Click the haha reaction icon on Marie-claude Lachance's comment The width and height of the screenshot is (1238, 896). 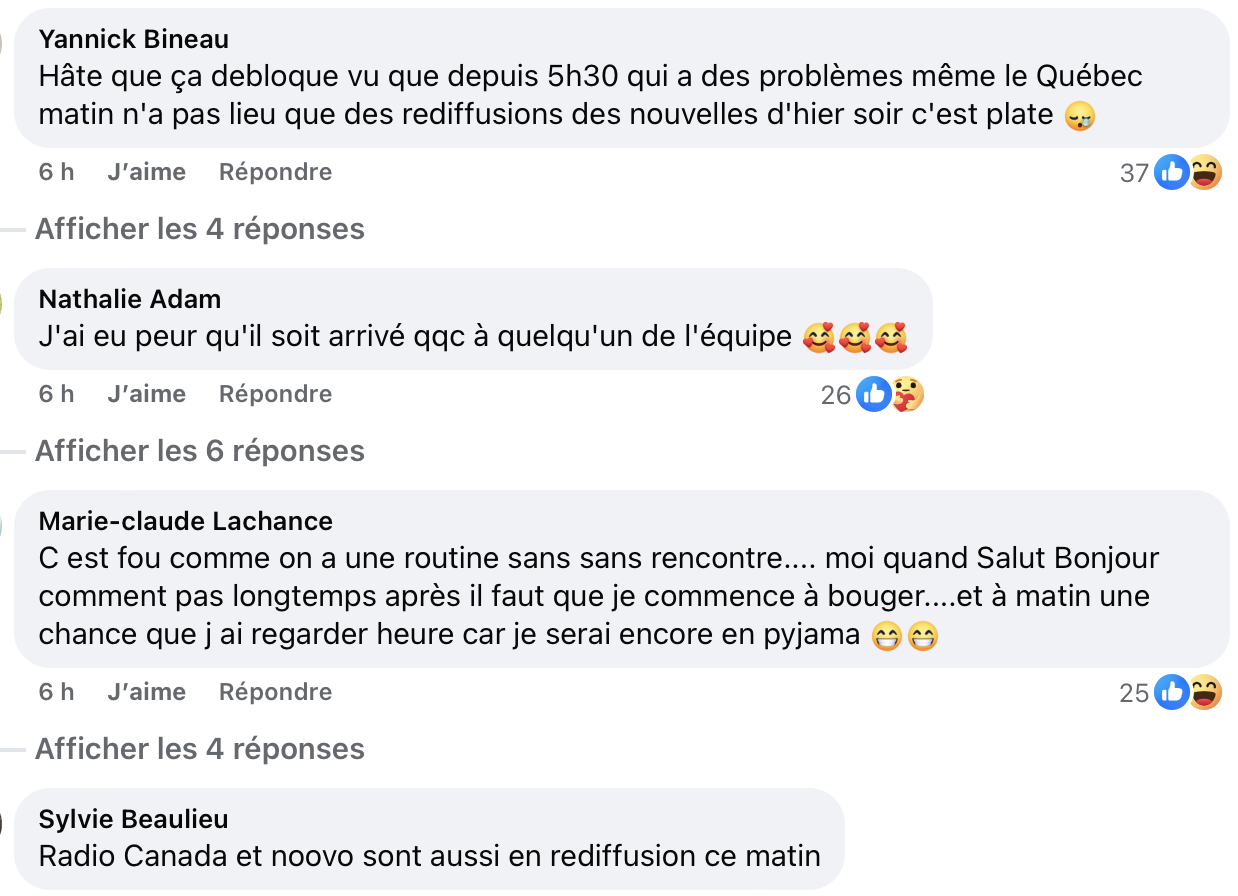[1203, 691]
